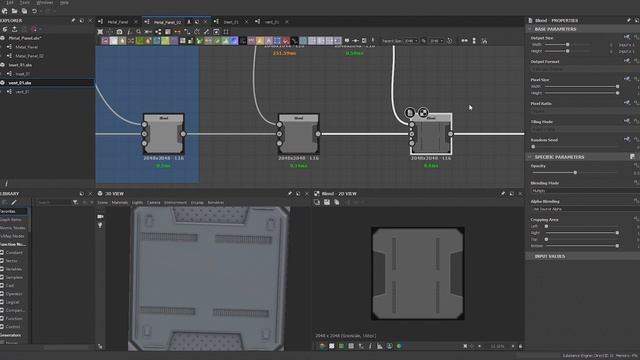Select Metal_Panel_02 graph in Explorer
Image resolution: width=640 pixels, height=360 pixels.
pos(29,56)
